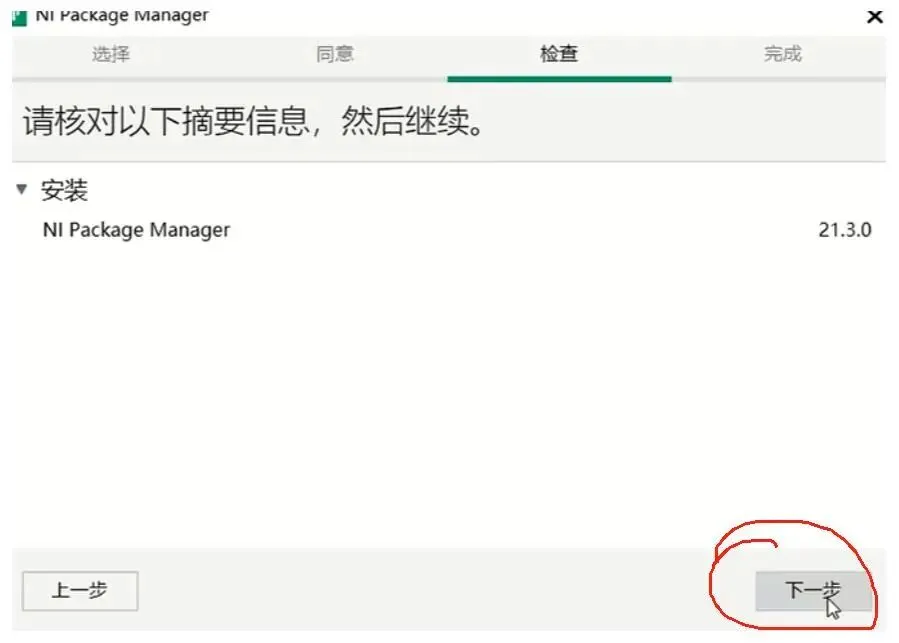The width and height of the screenshot is (899, 643).
Task: Collapse the 安装 section triangle
Action: (x=22, y=189)
